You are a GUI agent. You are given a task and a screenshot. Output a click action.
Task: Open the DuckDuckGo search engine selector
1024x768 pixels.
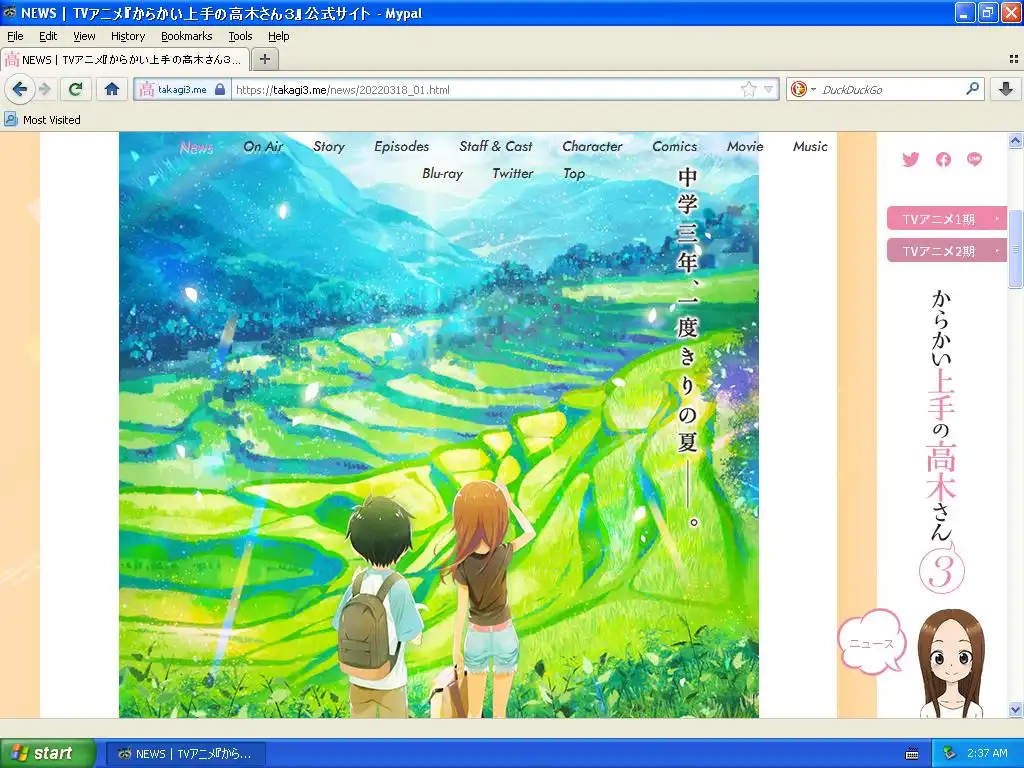[x=803, y=89]
